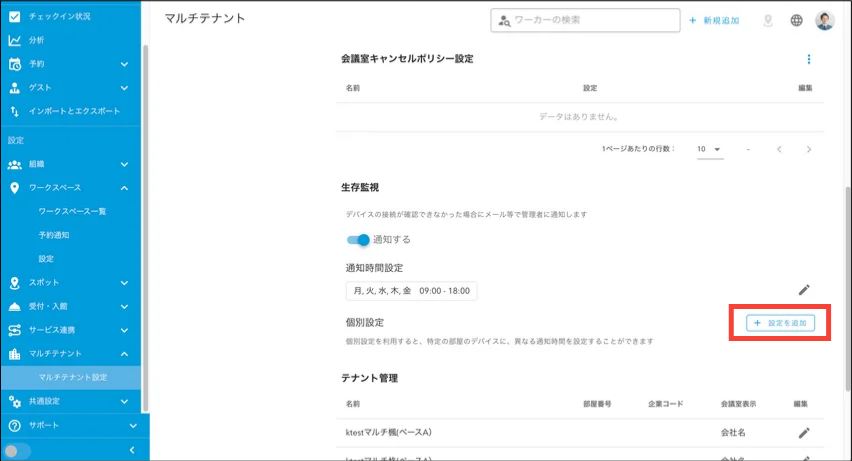Open the three-dot menu for cancel policy
The image size is (852, 461).
[x=809, y=59]
